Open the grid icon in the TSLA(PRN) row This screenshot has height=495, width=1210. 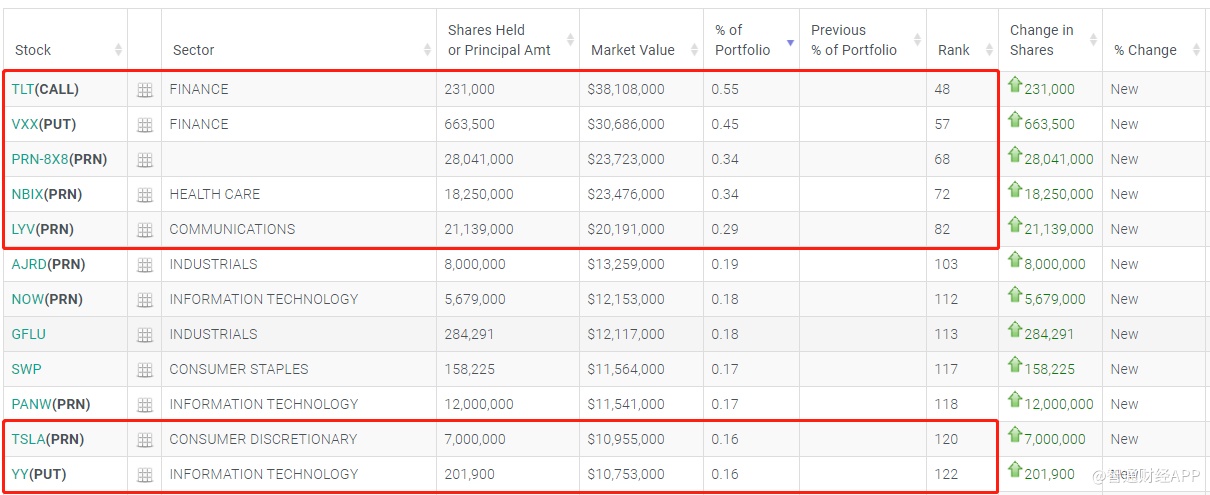pyautogui.click(x=145, y=440)
